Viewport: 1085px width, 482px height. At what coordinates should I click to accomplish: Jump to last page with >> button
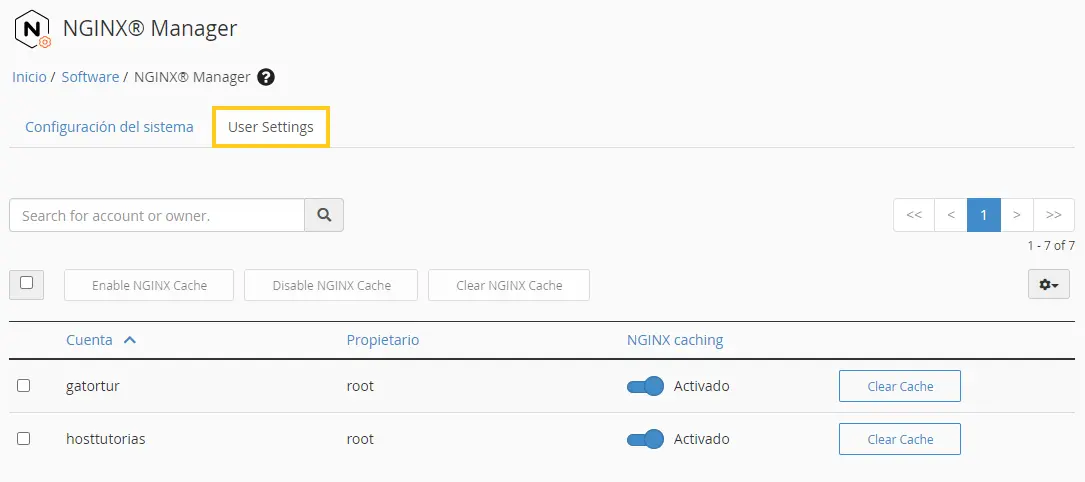pos(1054,215)
